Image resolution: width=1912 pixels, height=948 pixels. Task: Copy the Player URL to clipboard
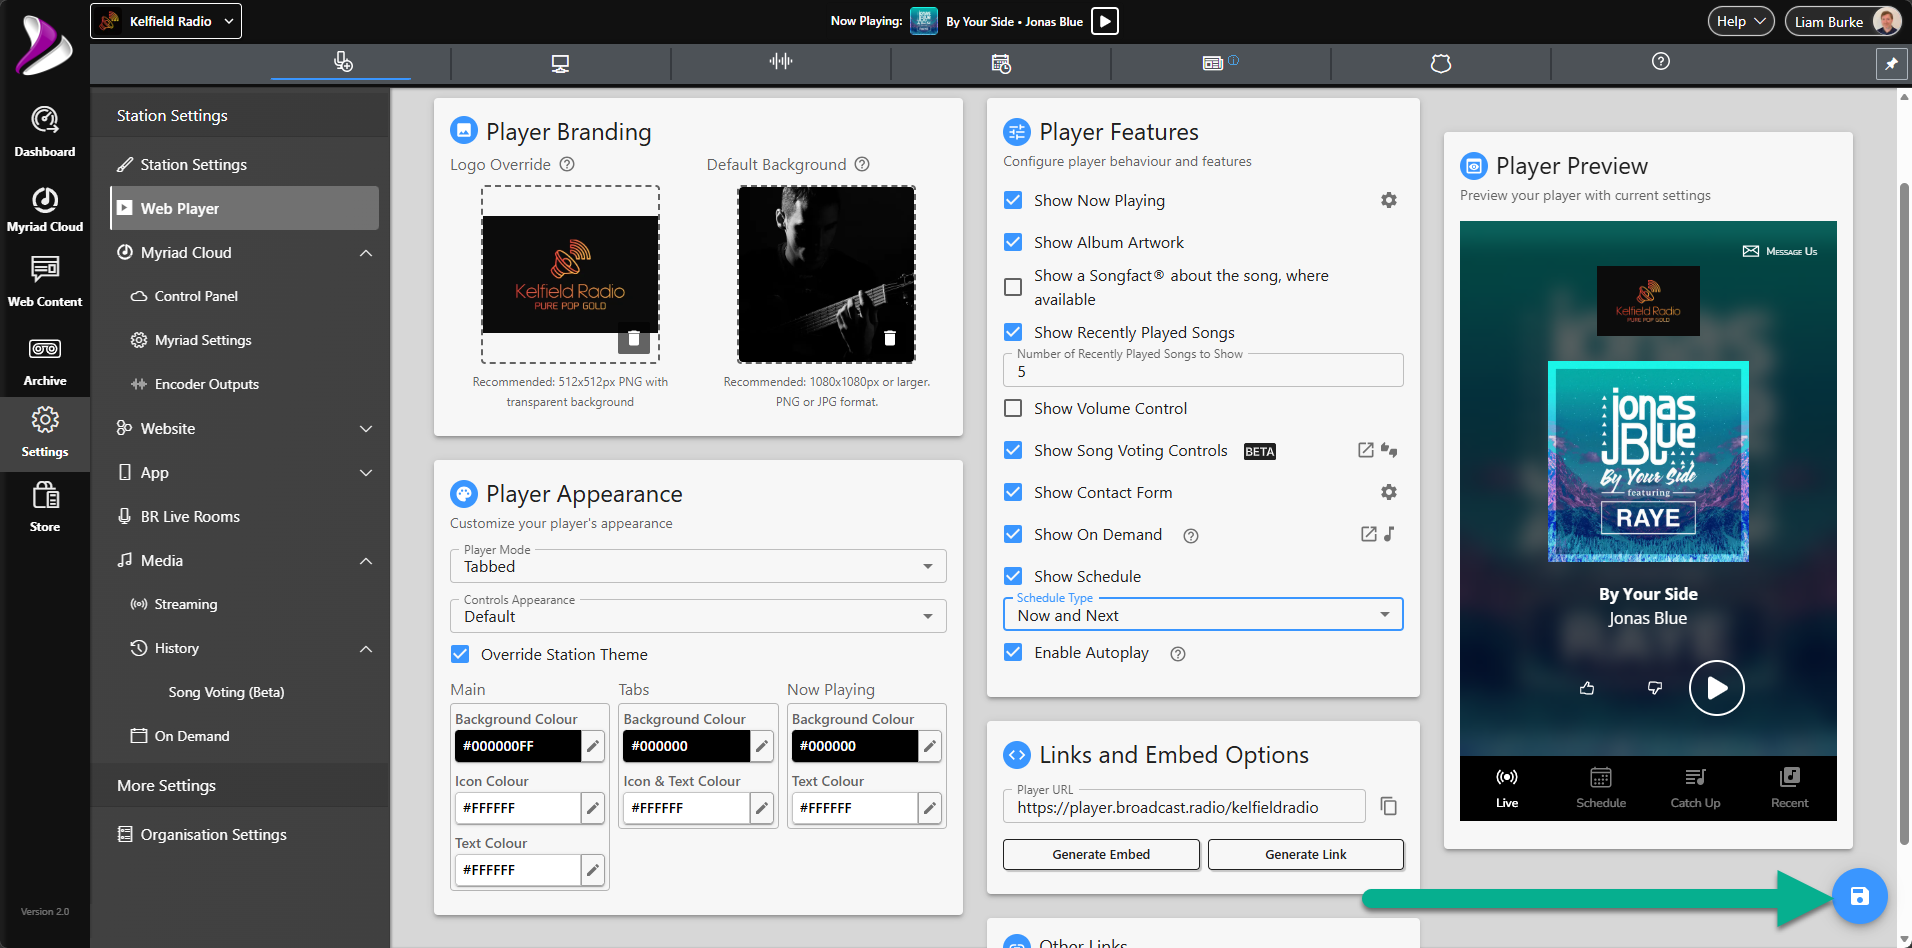[1388, 806]
